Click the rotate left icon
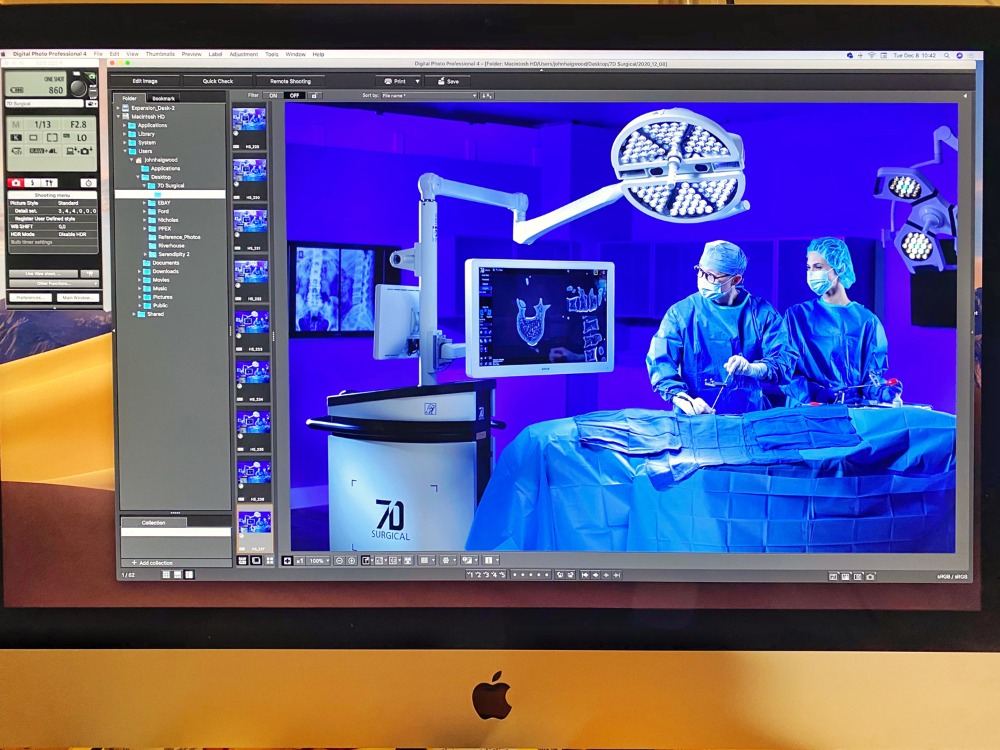1000x750 pixels. [x=560, y=575]
